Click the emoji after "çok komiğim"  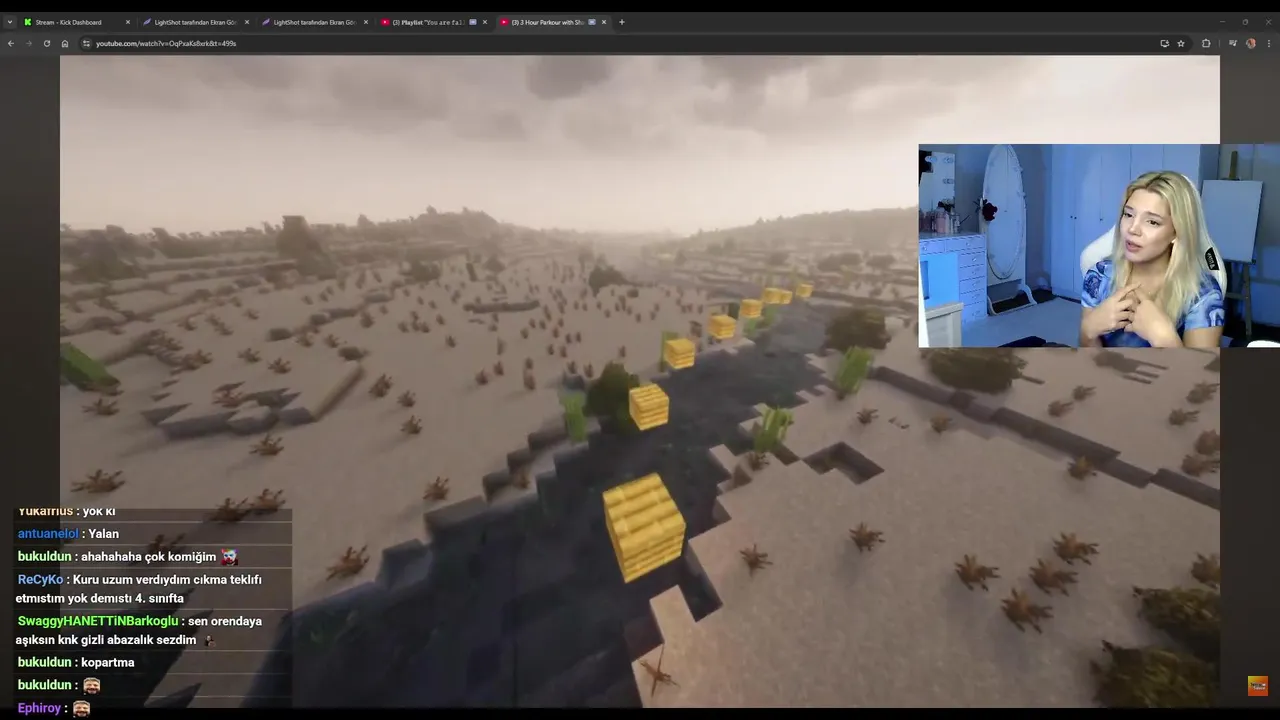pos(230,557)
